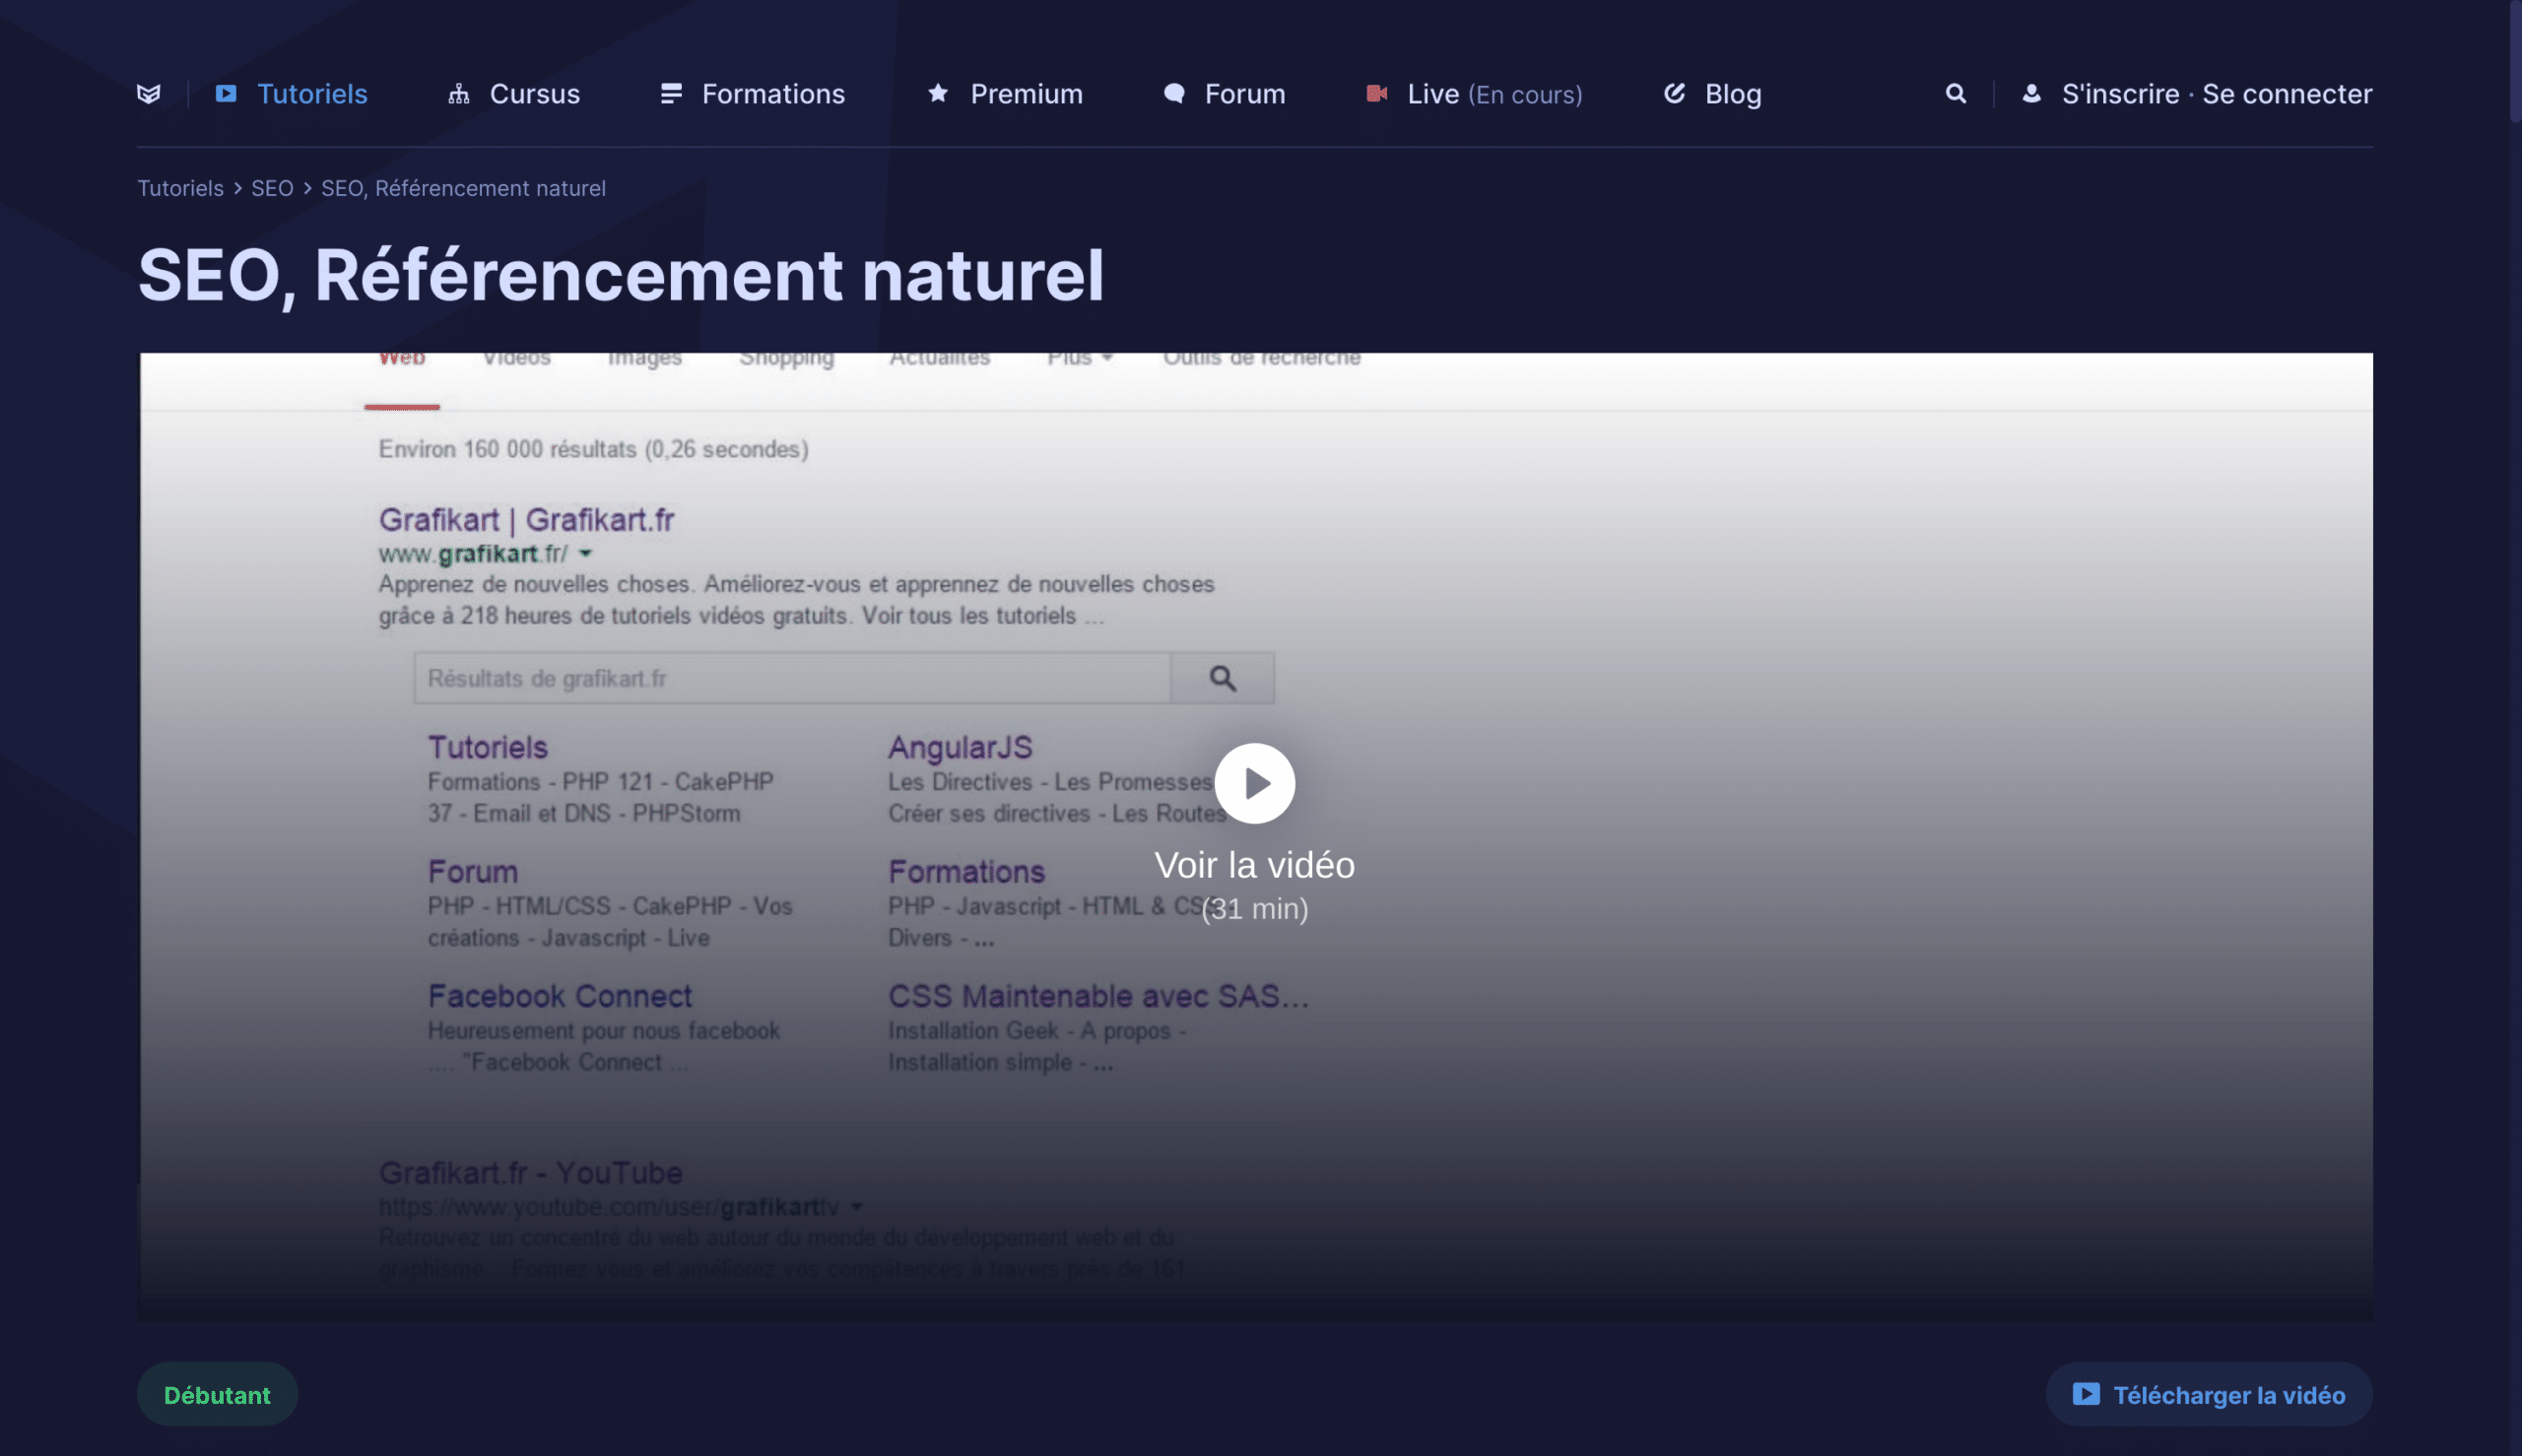Click the Se connecter link
This screenshot has height=1456, width=2522.
tap(2287, 94)
